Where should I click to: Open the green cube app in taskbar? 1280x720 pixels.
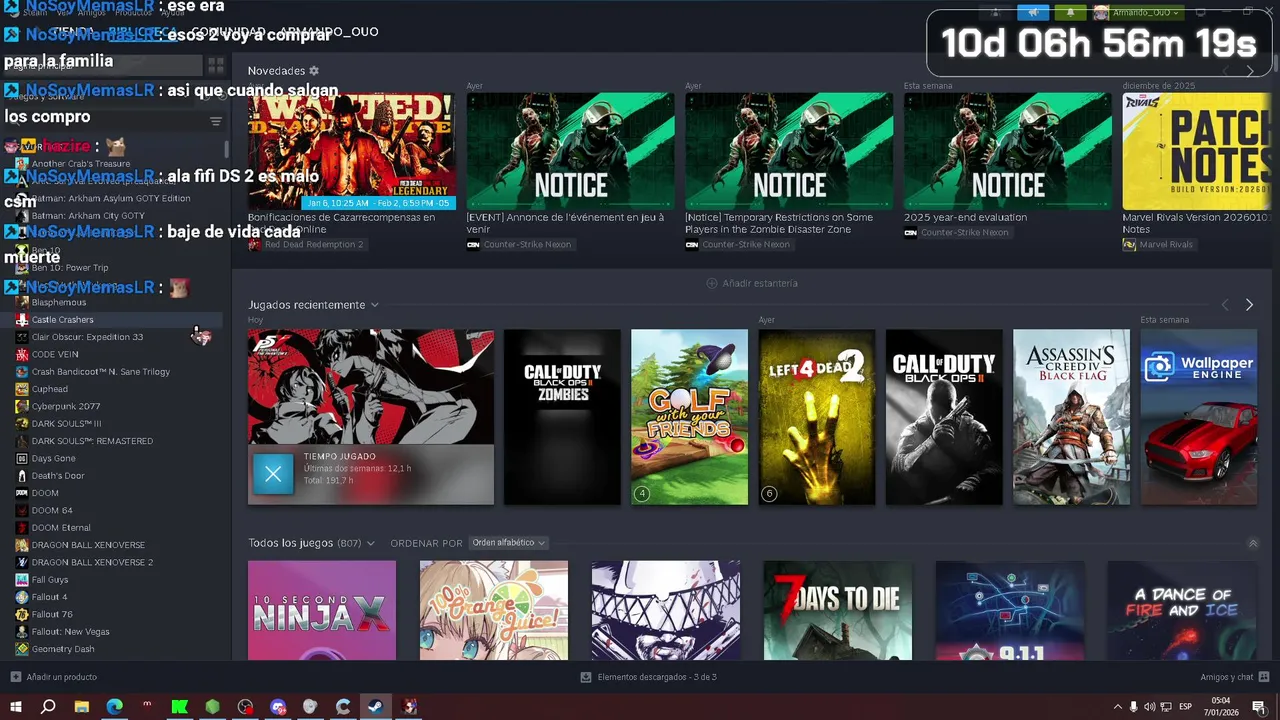tap(212, 707)
